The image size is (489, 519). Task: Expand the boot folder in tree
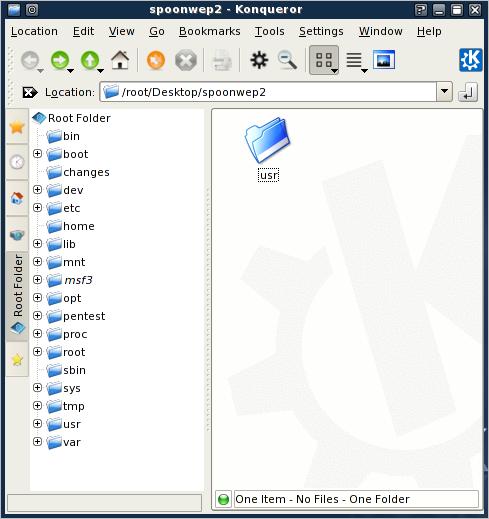(37, 154)
